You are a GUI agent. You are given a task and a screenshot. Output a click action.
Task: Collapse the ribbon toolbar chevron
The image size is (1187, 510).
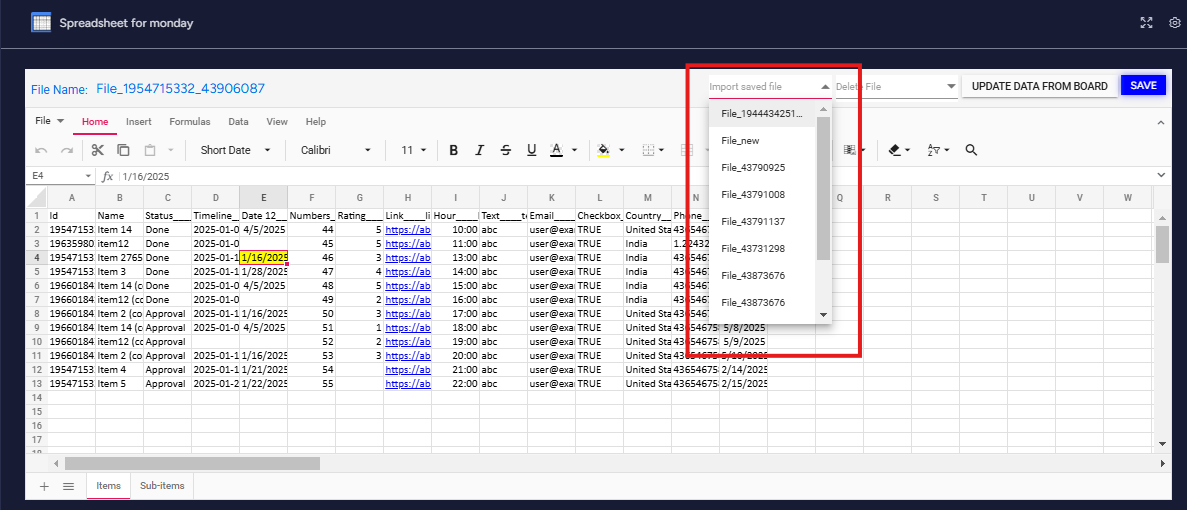[1161, 122]
